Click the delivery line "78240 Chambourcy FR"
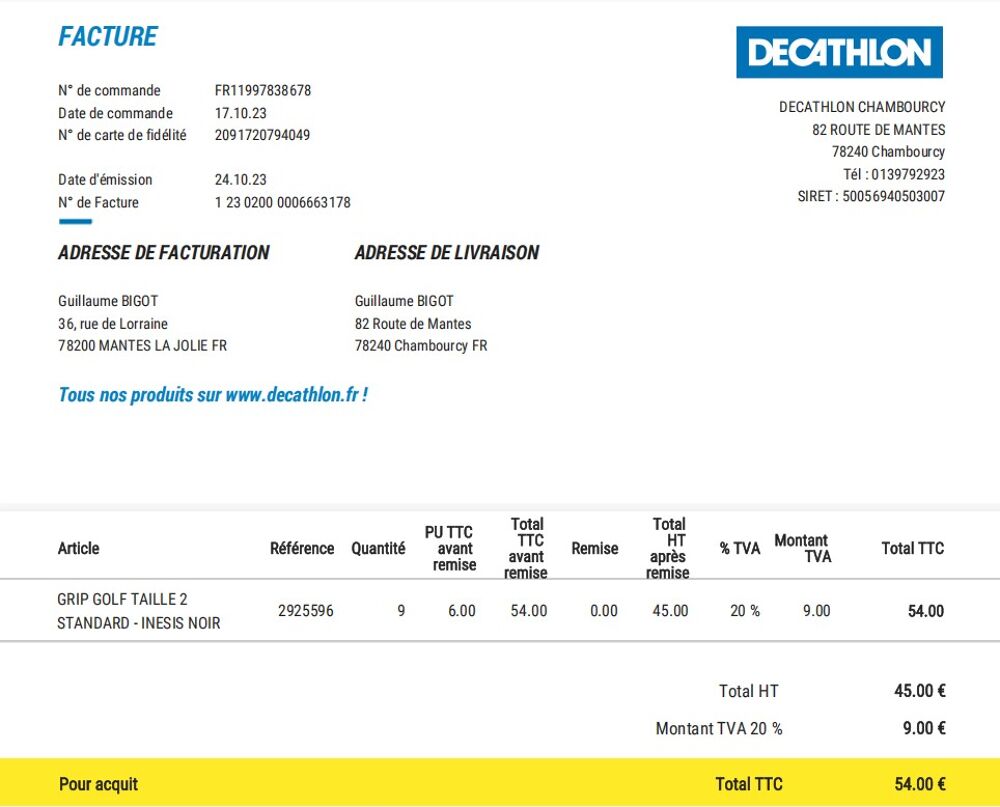The image size is (1000, 807). coord(421,346)
